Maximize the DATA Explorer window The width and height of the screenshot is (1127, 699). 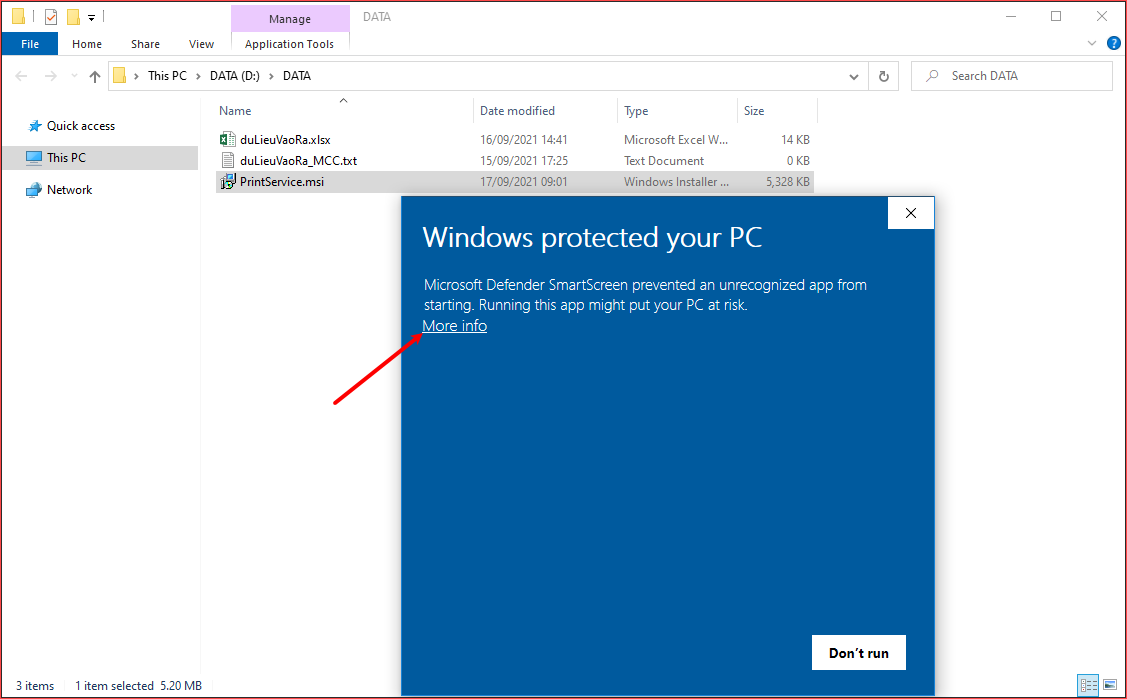[x=1056, y=17]
